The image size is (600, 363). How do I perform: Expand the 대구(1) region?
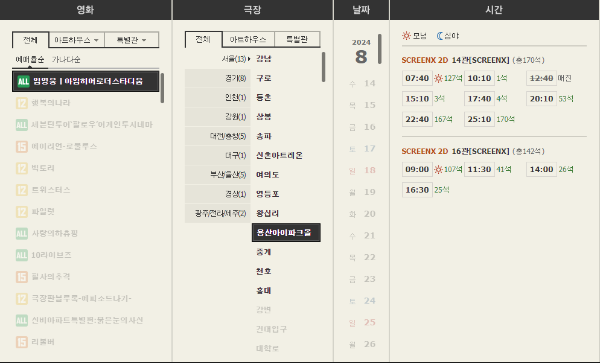pos(218,155)
